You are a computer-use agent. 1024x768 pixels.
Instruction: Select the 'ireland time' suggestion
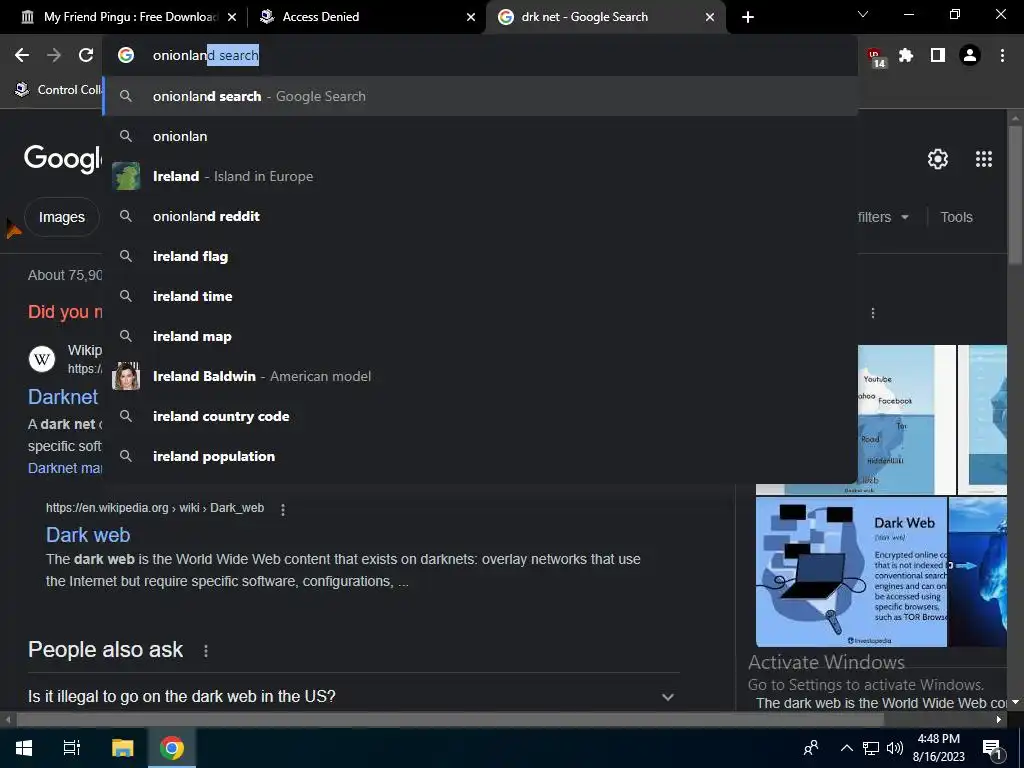pos(480,296)
